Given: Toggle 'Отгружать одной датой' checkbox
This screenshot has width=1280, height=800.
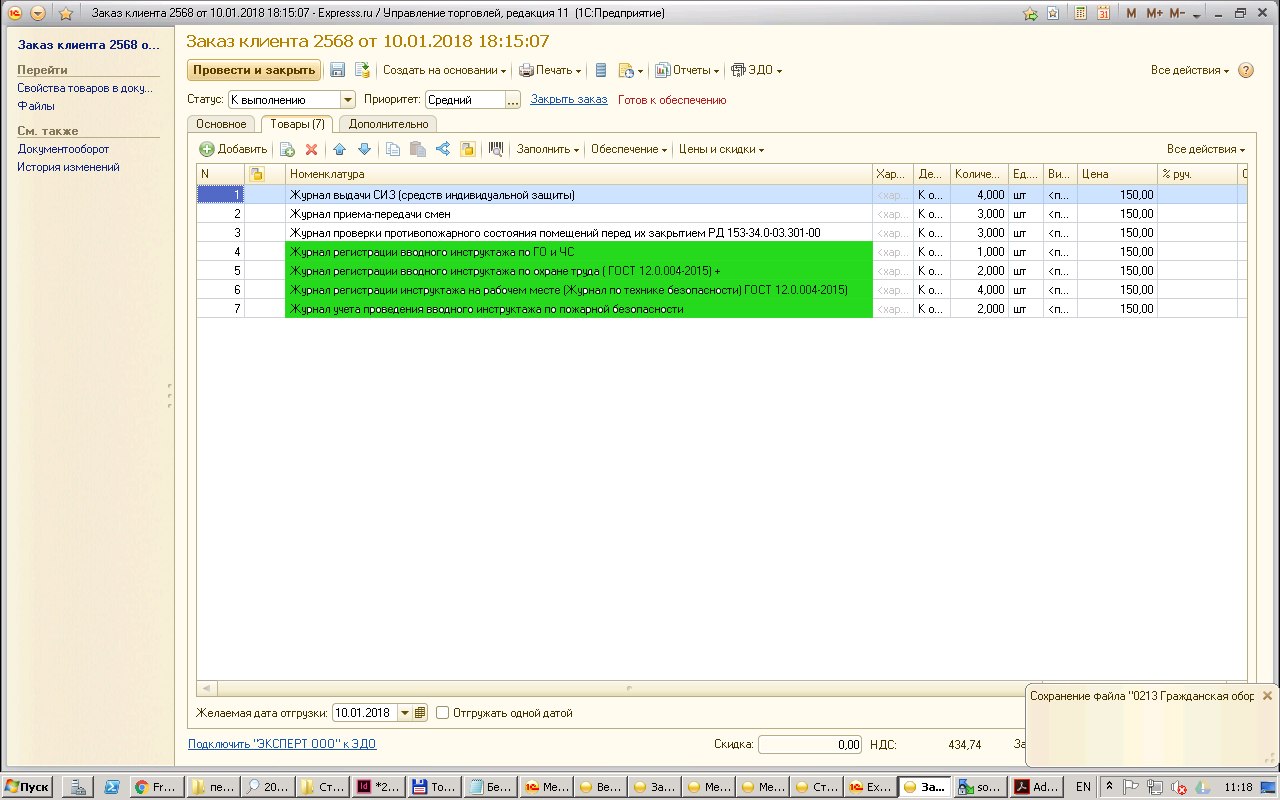Looking at the screenshot, I should point(443,713).
